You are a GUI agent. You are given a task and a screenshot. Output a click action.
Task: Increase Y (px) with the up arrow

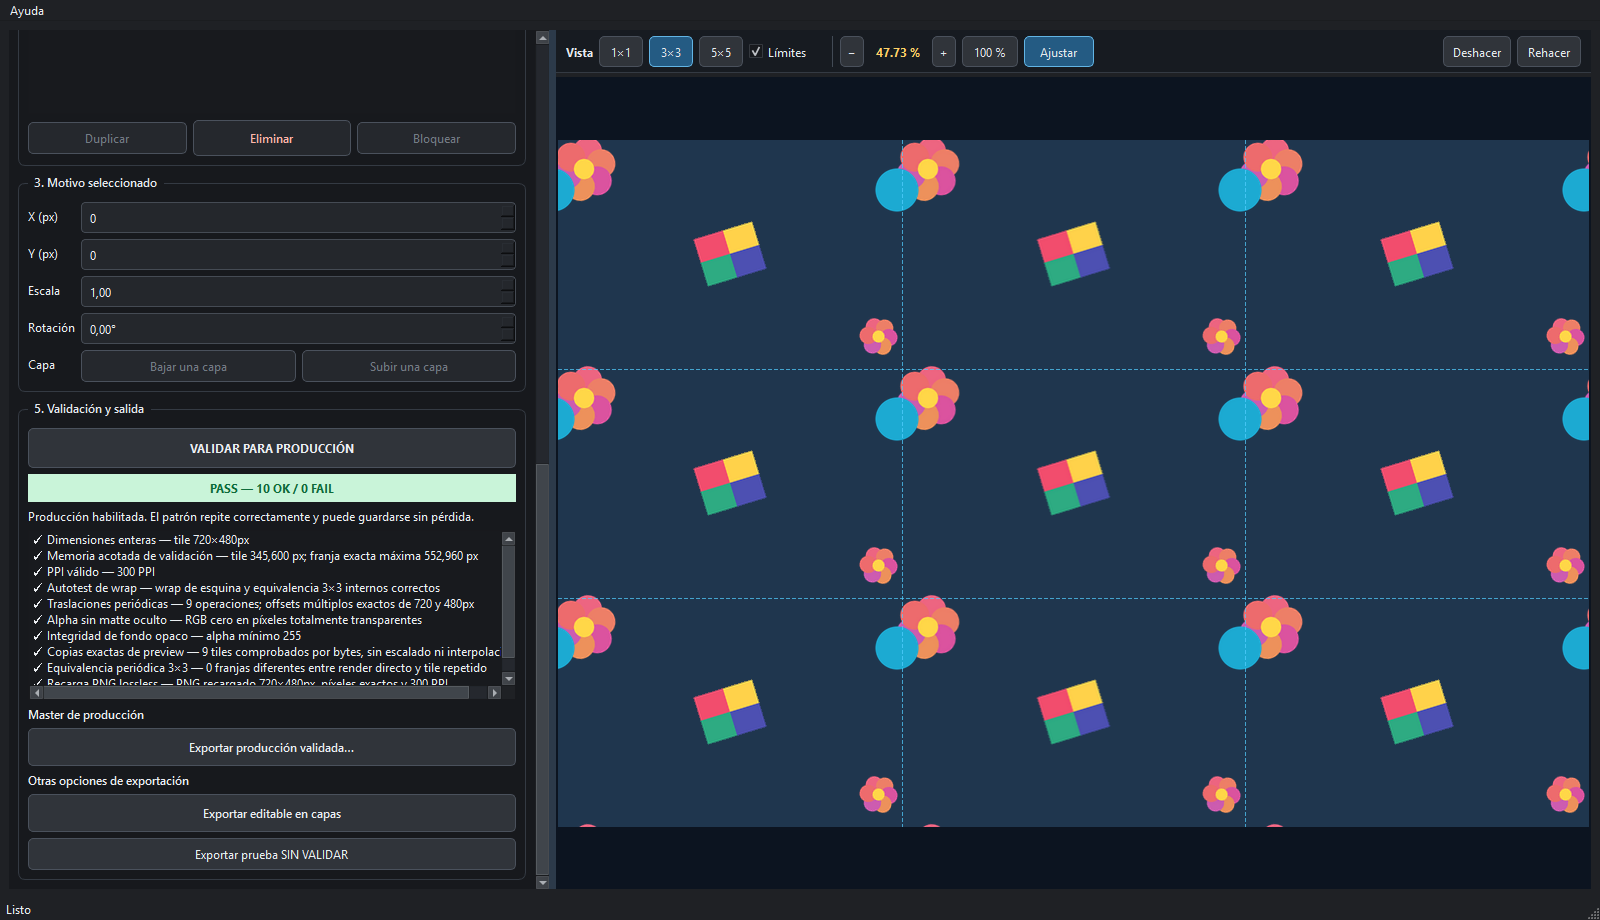click(x=508, y=248)
